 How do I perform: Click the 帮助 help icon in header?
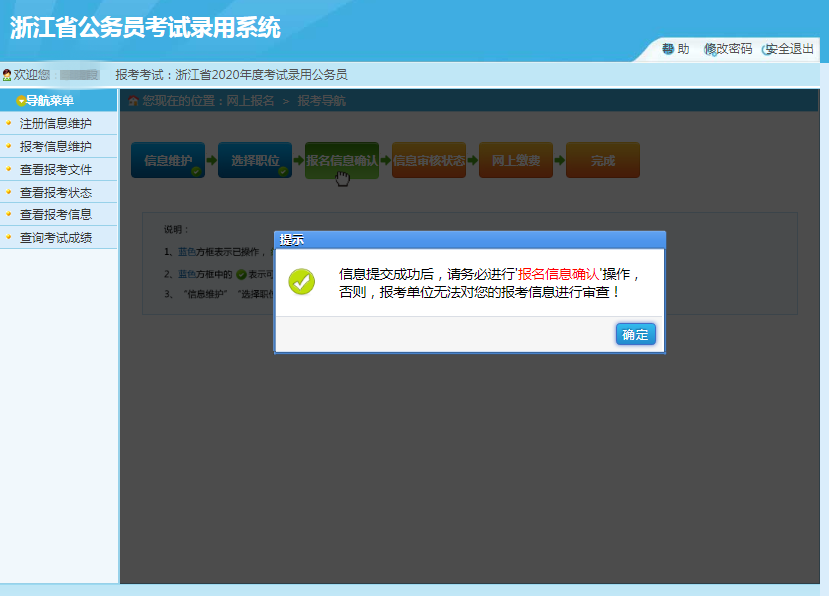pos(668,49)
